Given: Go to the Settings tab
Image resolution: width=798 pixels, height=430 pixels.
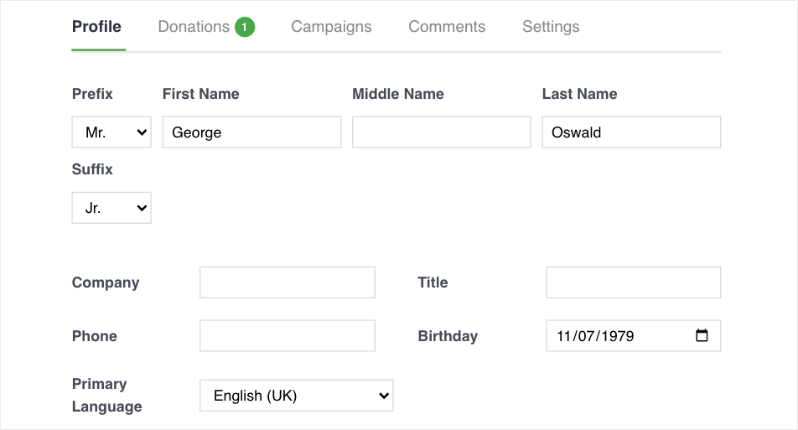Looking at the screenshot, I should coord(551,26).
